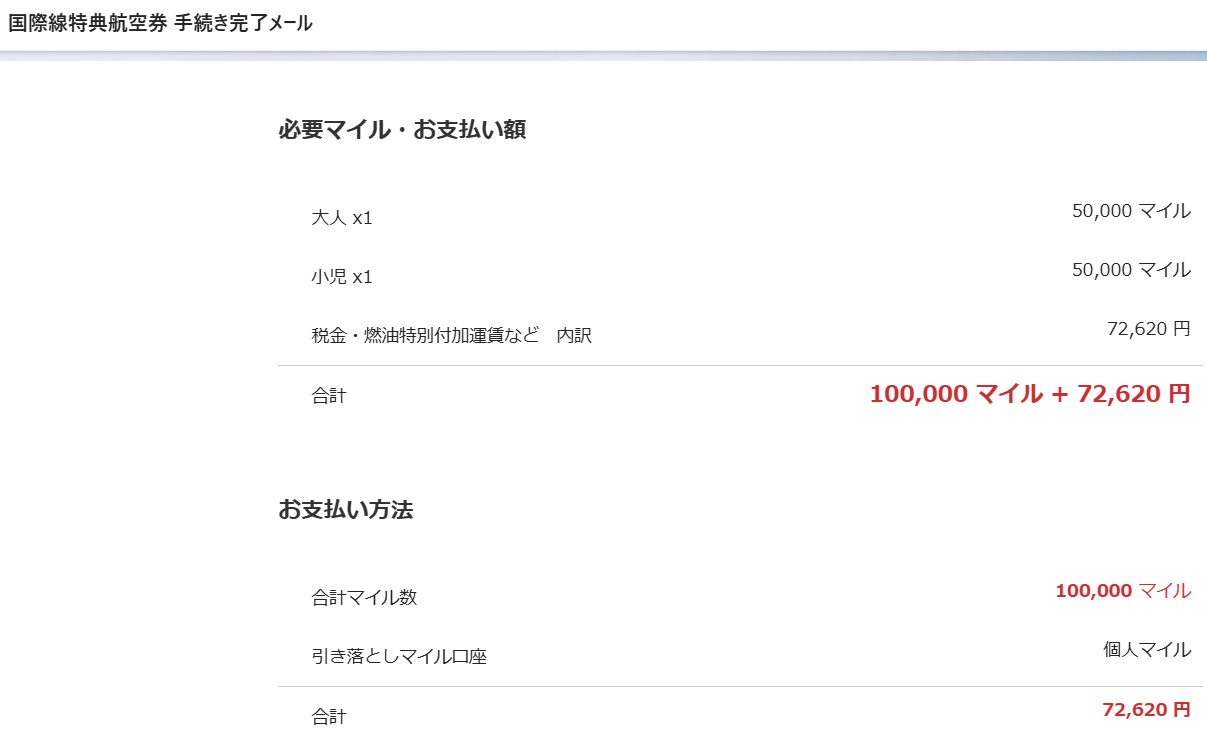Click the 引き落としマイル口座 label
Image resolution: width=1207 pixels, height=736 pixels.
[x=399, y=657]
